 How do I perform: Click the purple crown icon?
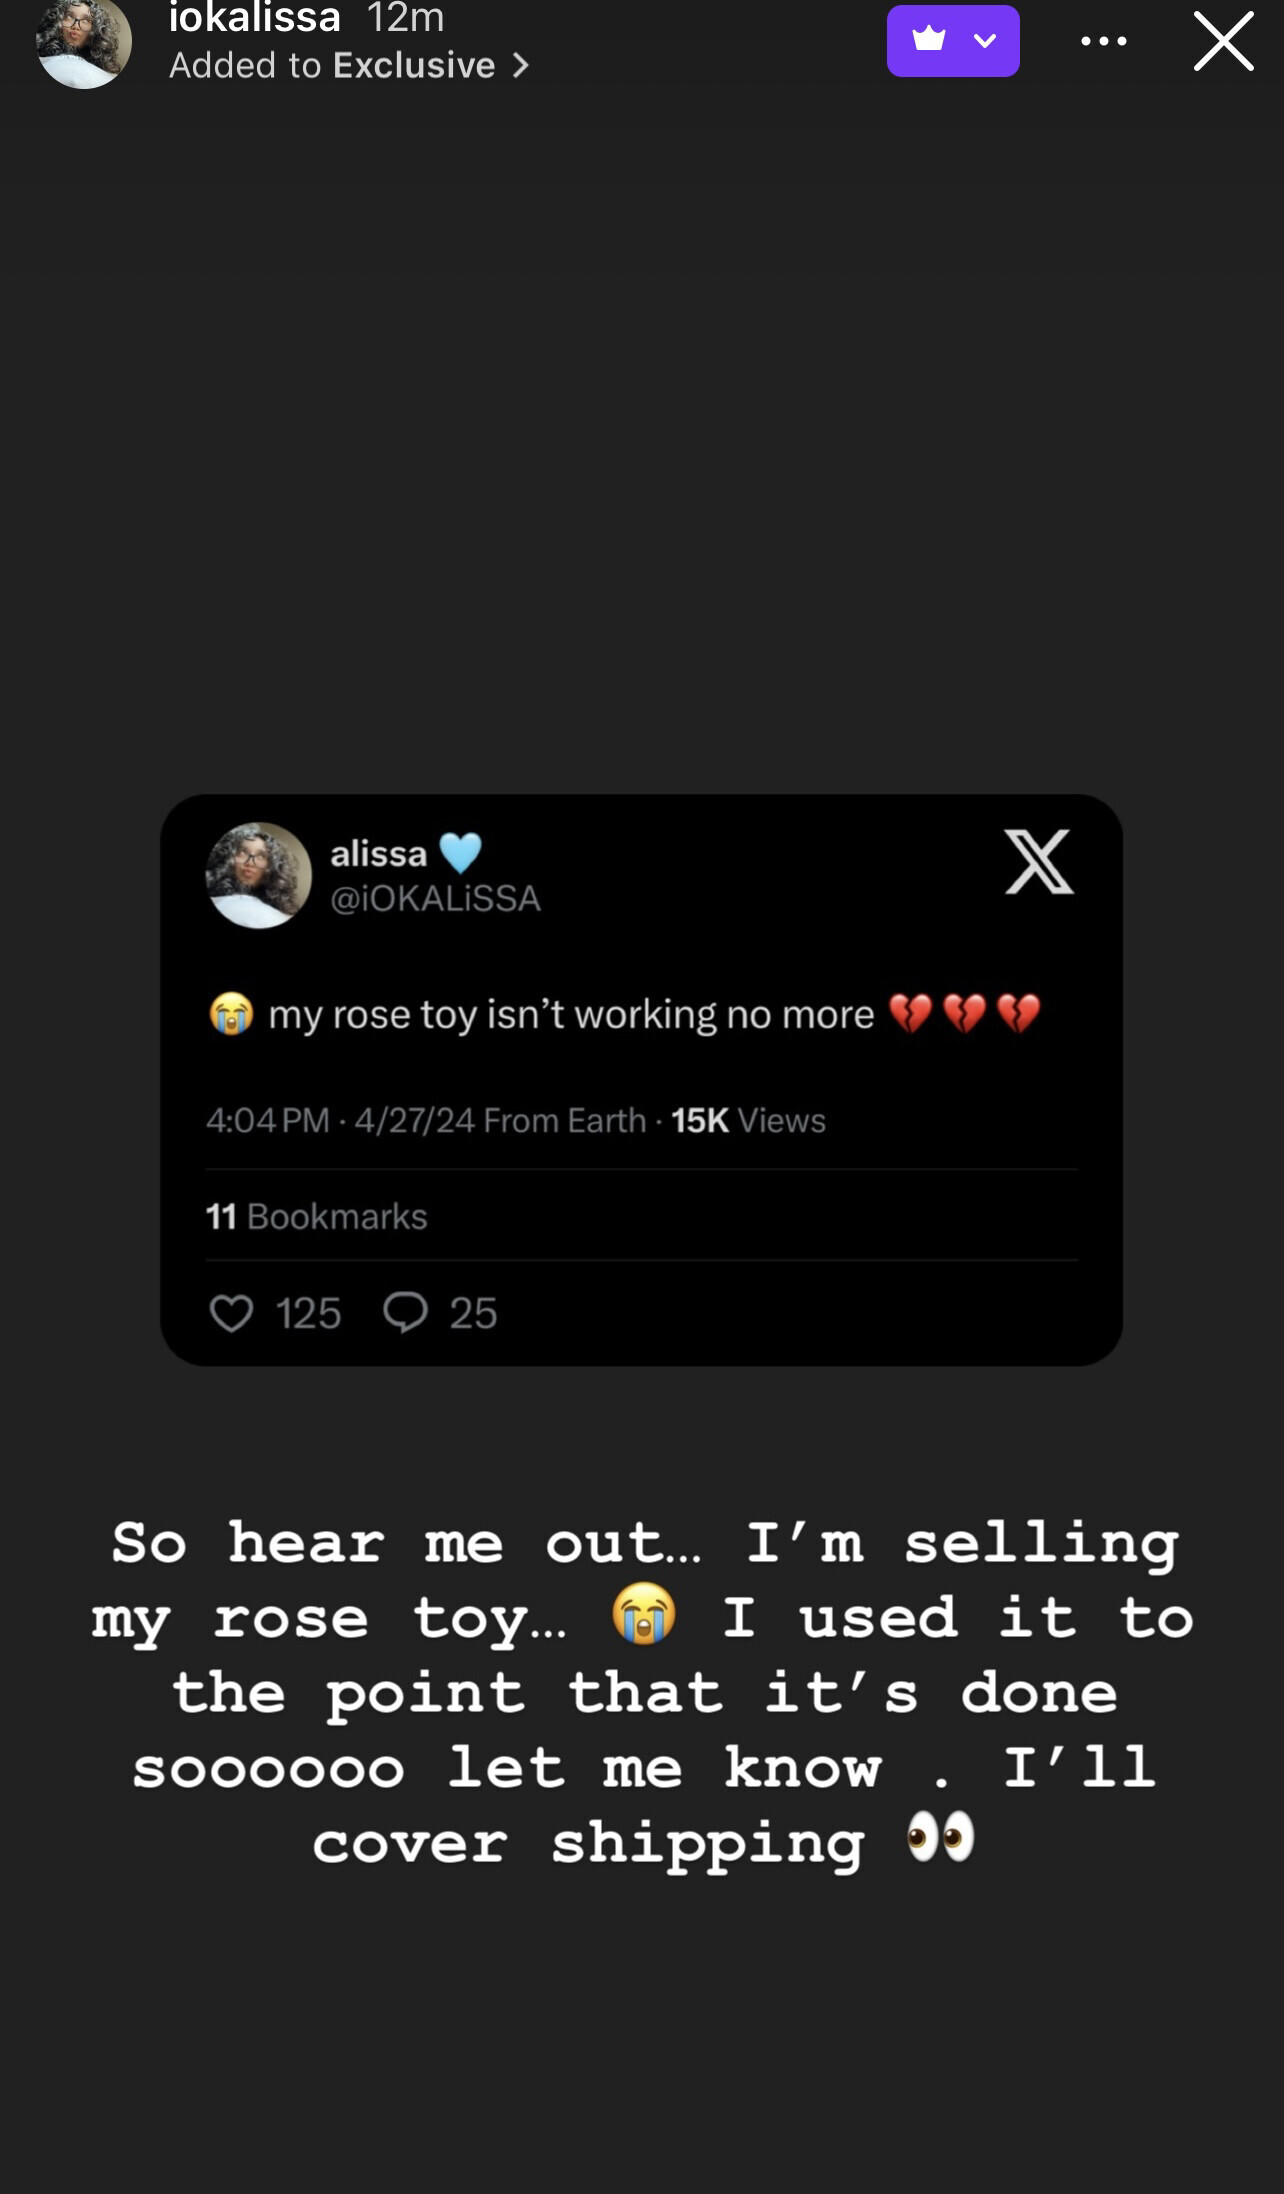coord(929,40)
